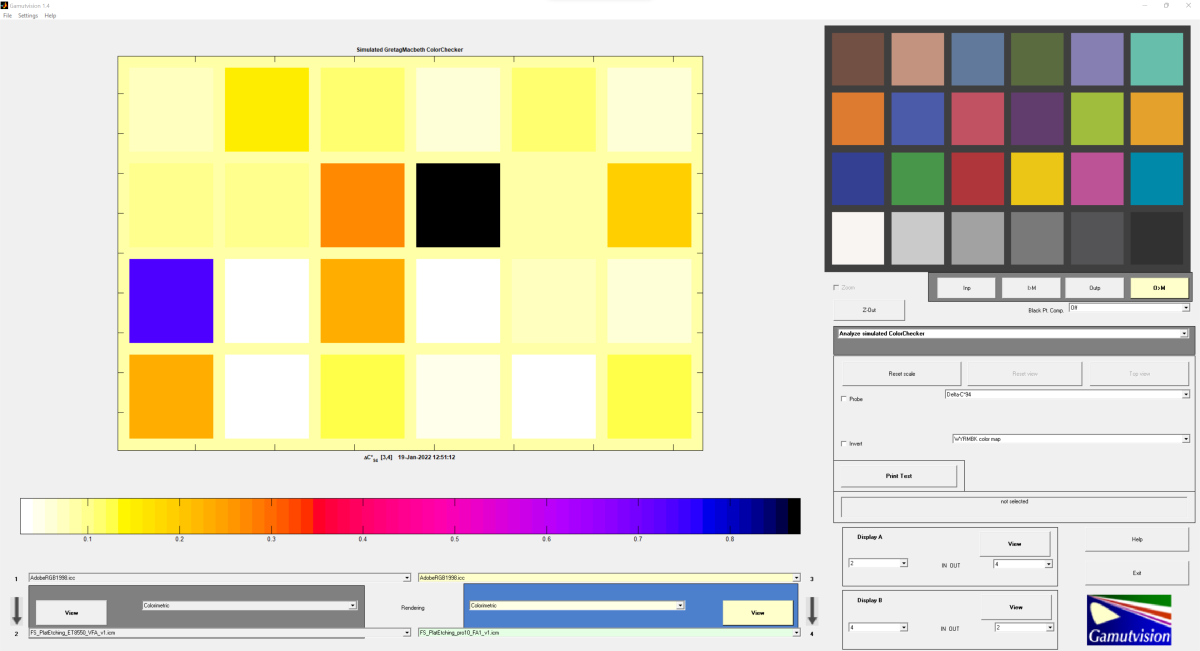Click the Print Test button
The height and width of the screenshot is (651, 1200).
click(x=898, y=476)
